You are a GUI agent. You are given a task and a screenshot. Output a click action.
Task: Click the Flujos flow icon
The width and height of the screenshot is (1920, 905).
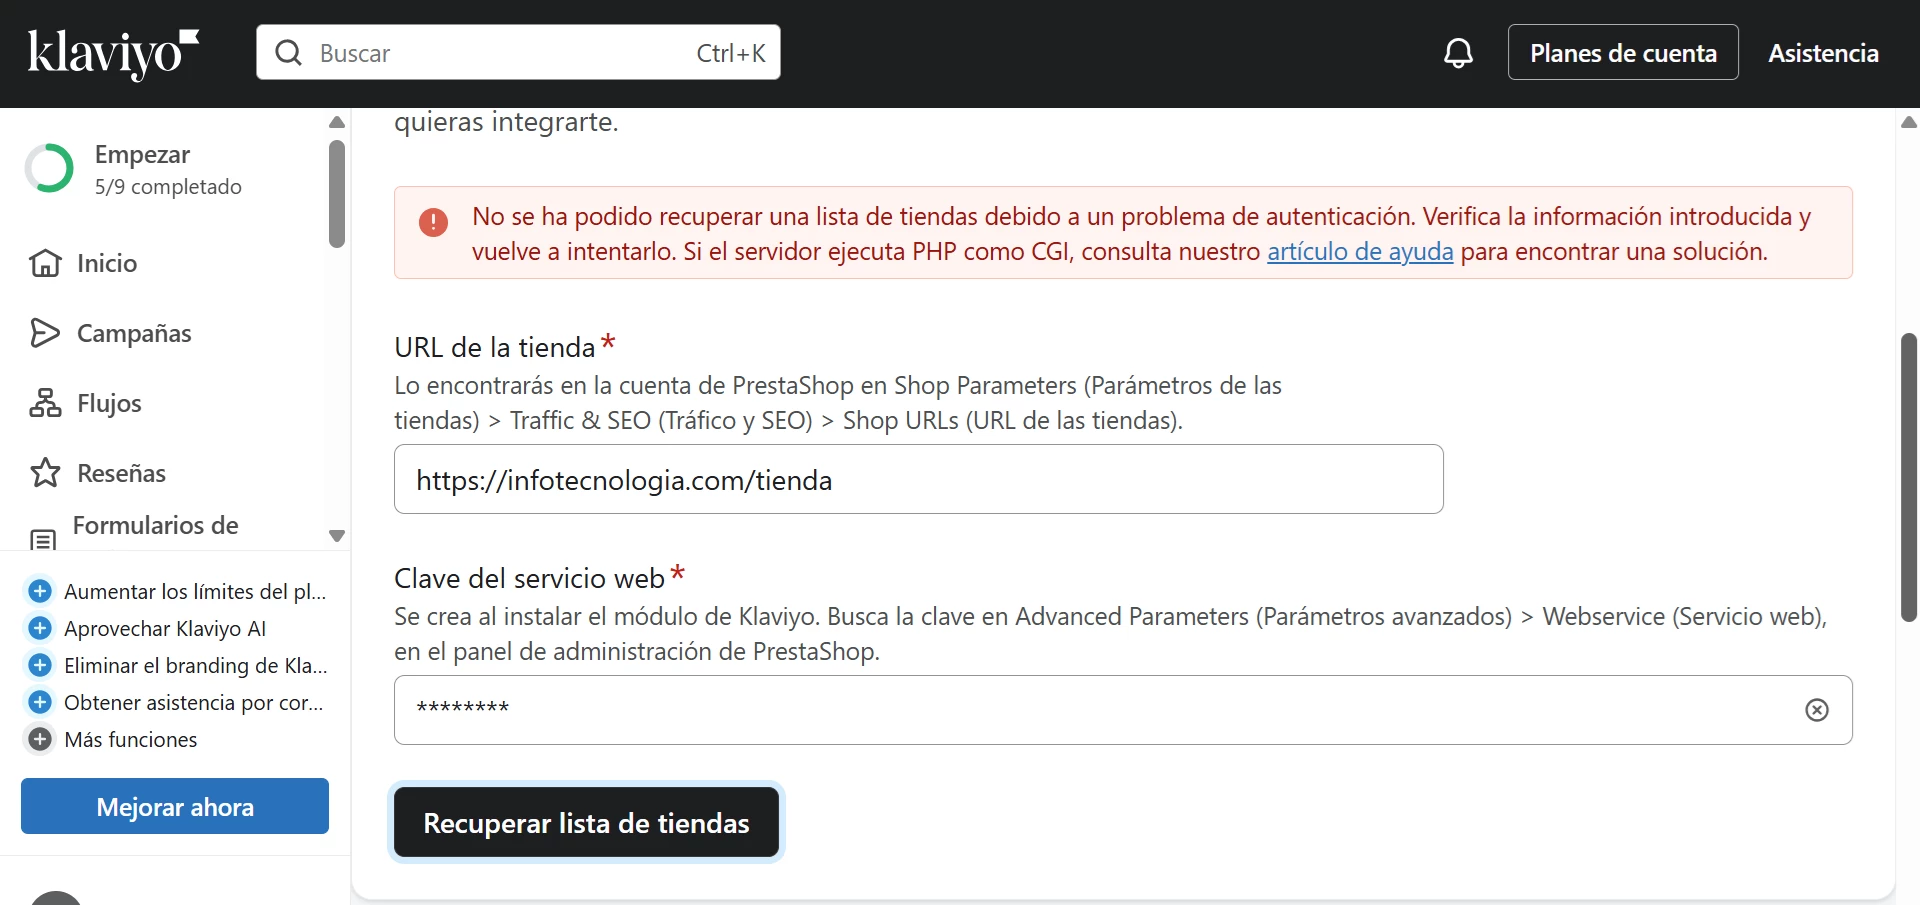pos(45,403)
